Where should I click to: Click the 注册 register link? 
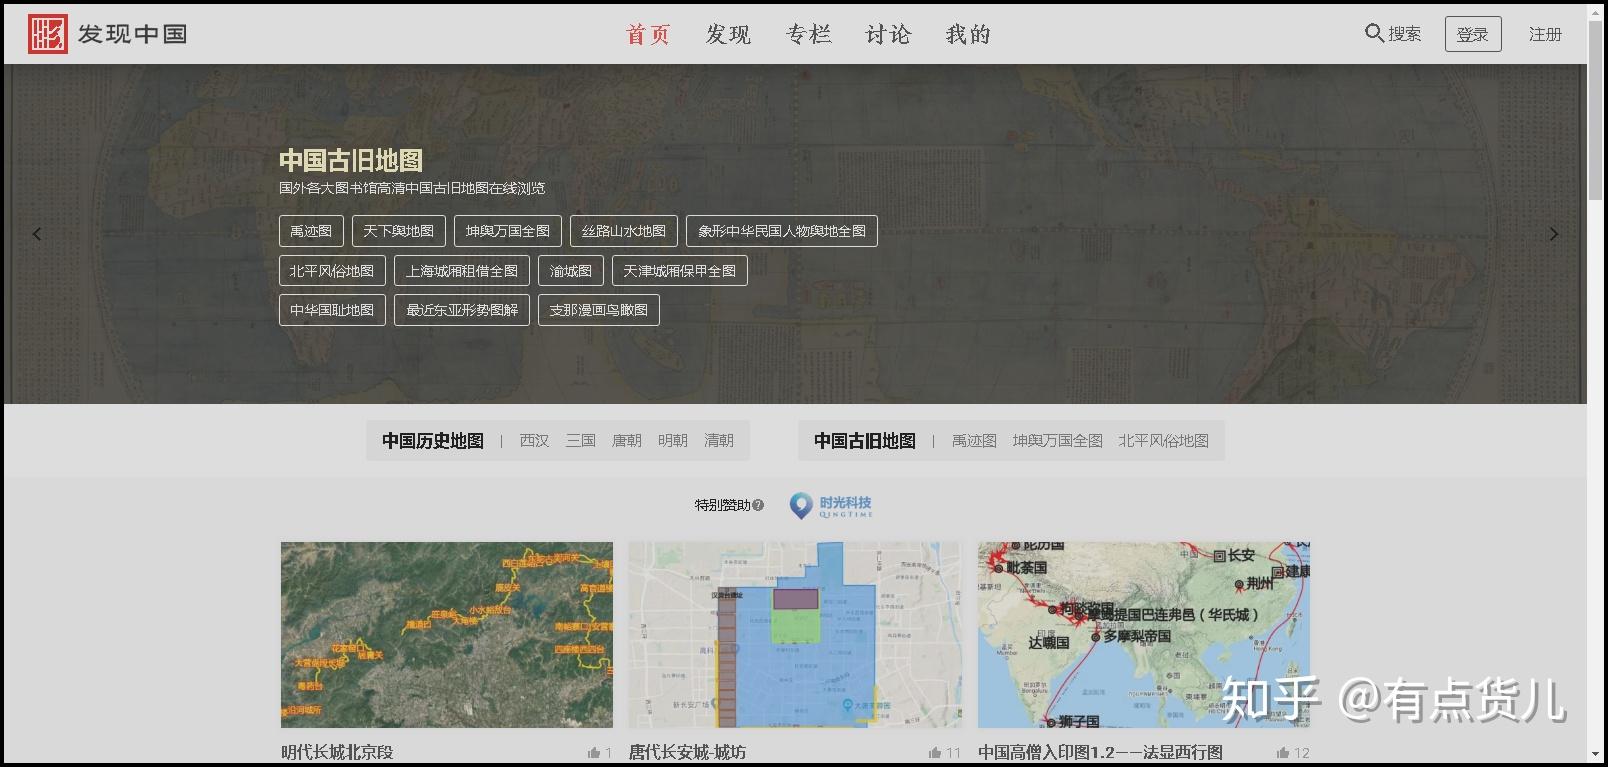pos(1545,34)
